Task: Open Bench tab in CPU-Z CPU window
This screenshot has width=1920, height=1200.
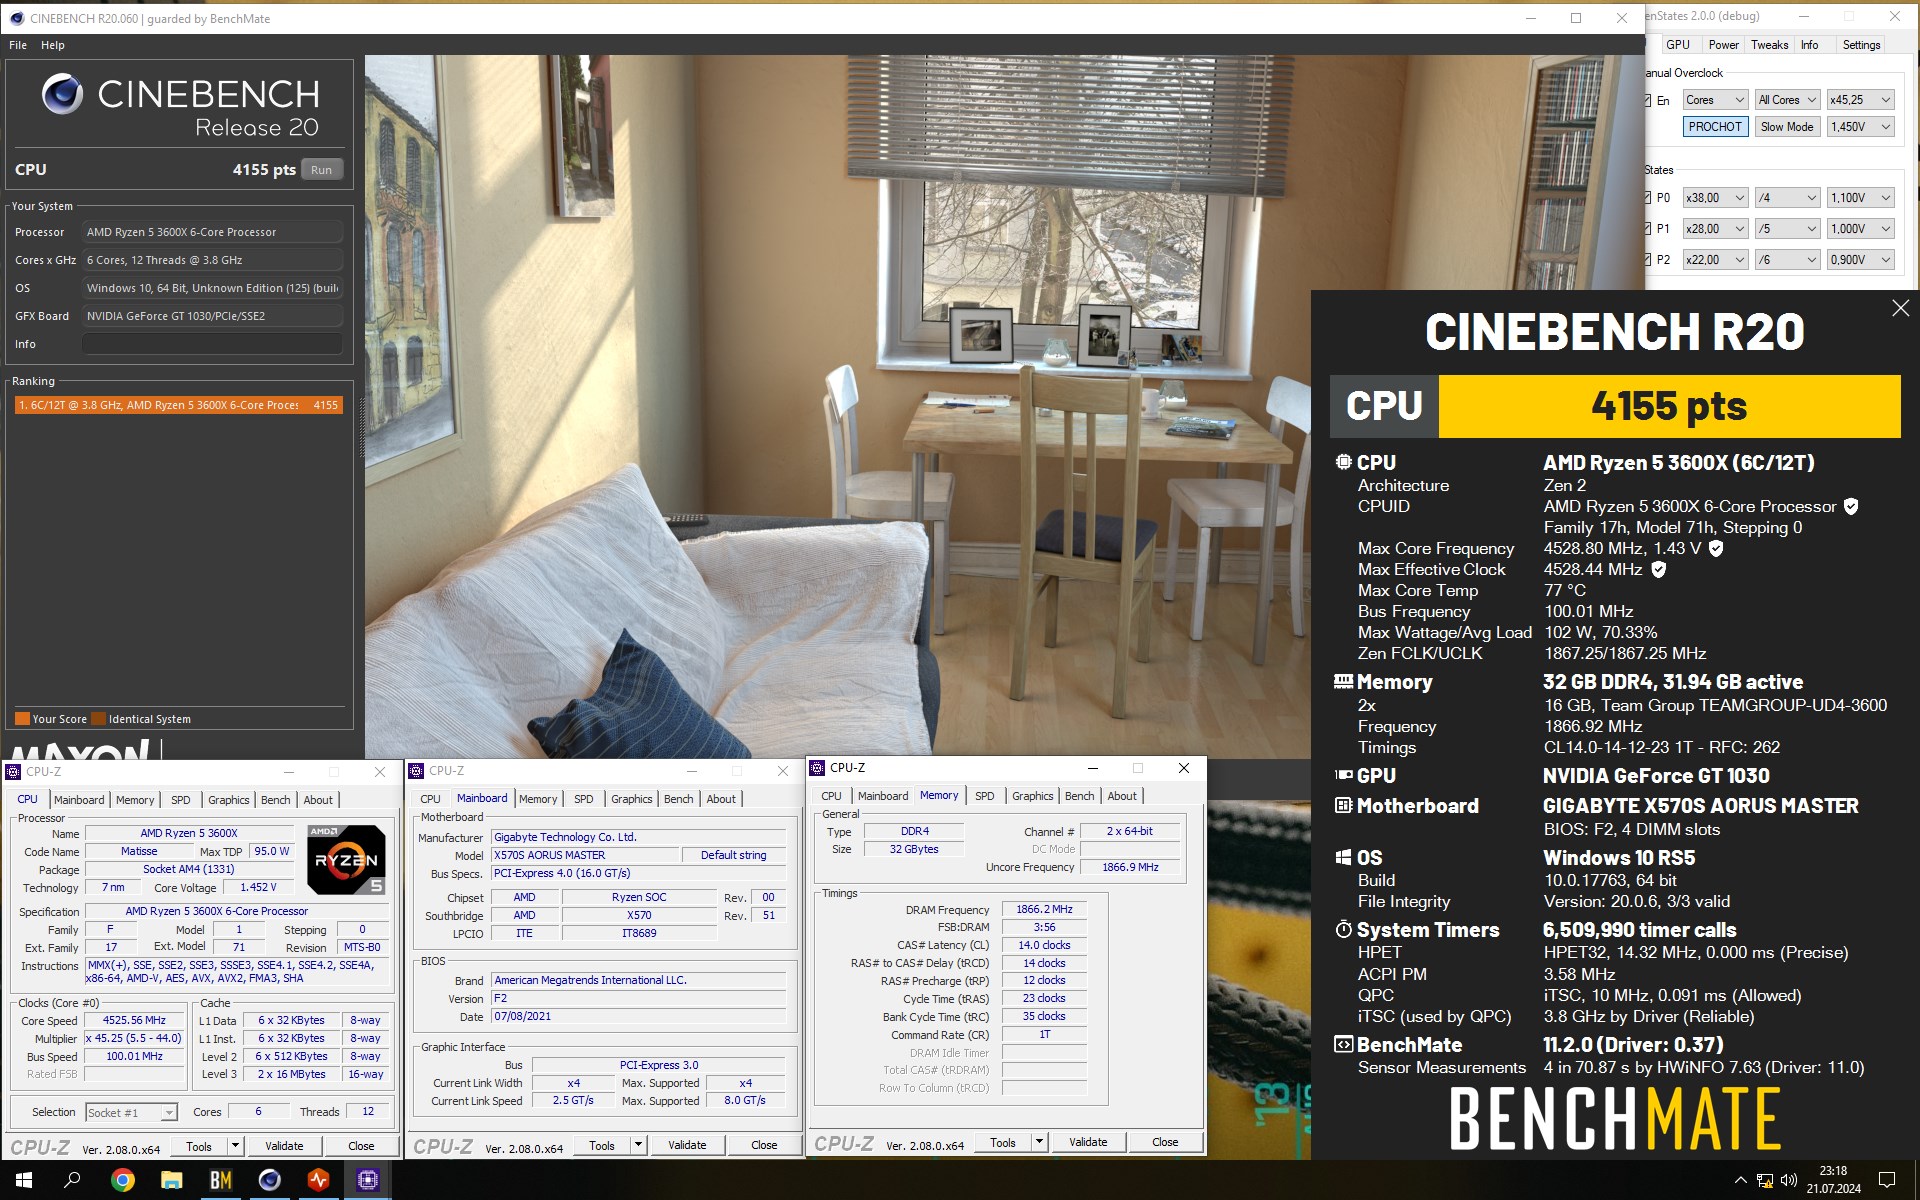Action: [275, 800]
